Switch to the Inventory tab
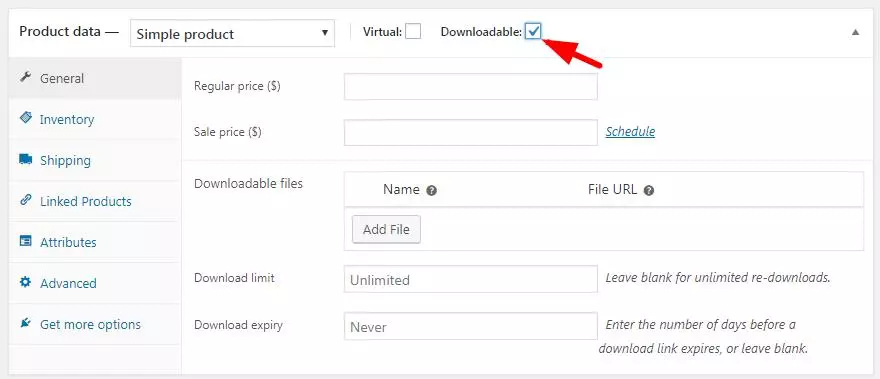The image size is (880, 379). (x=95, y=119)
